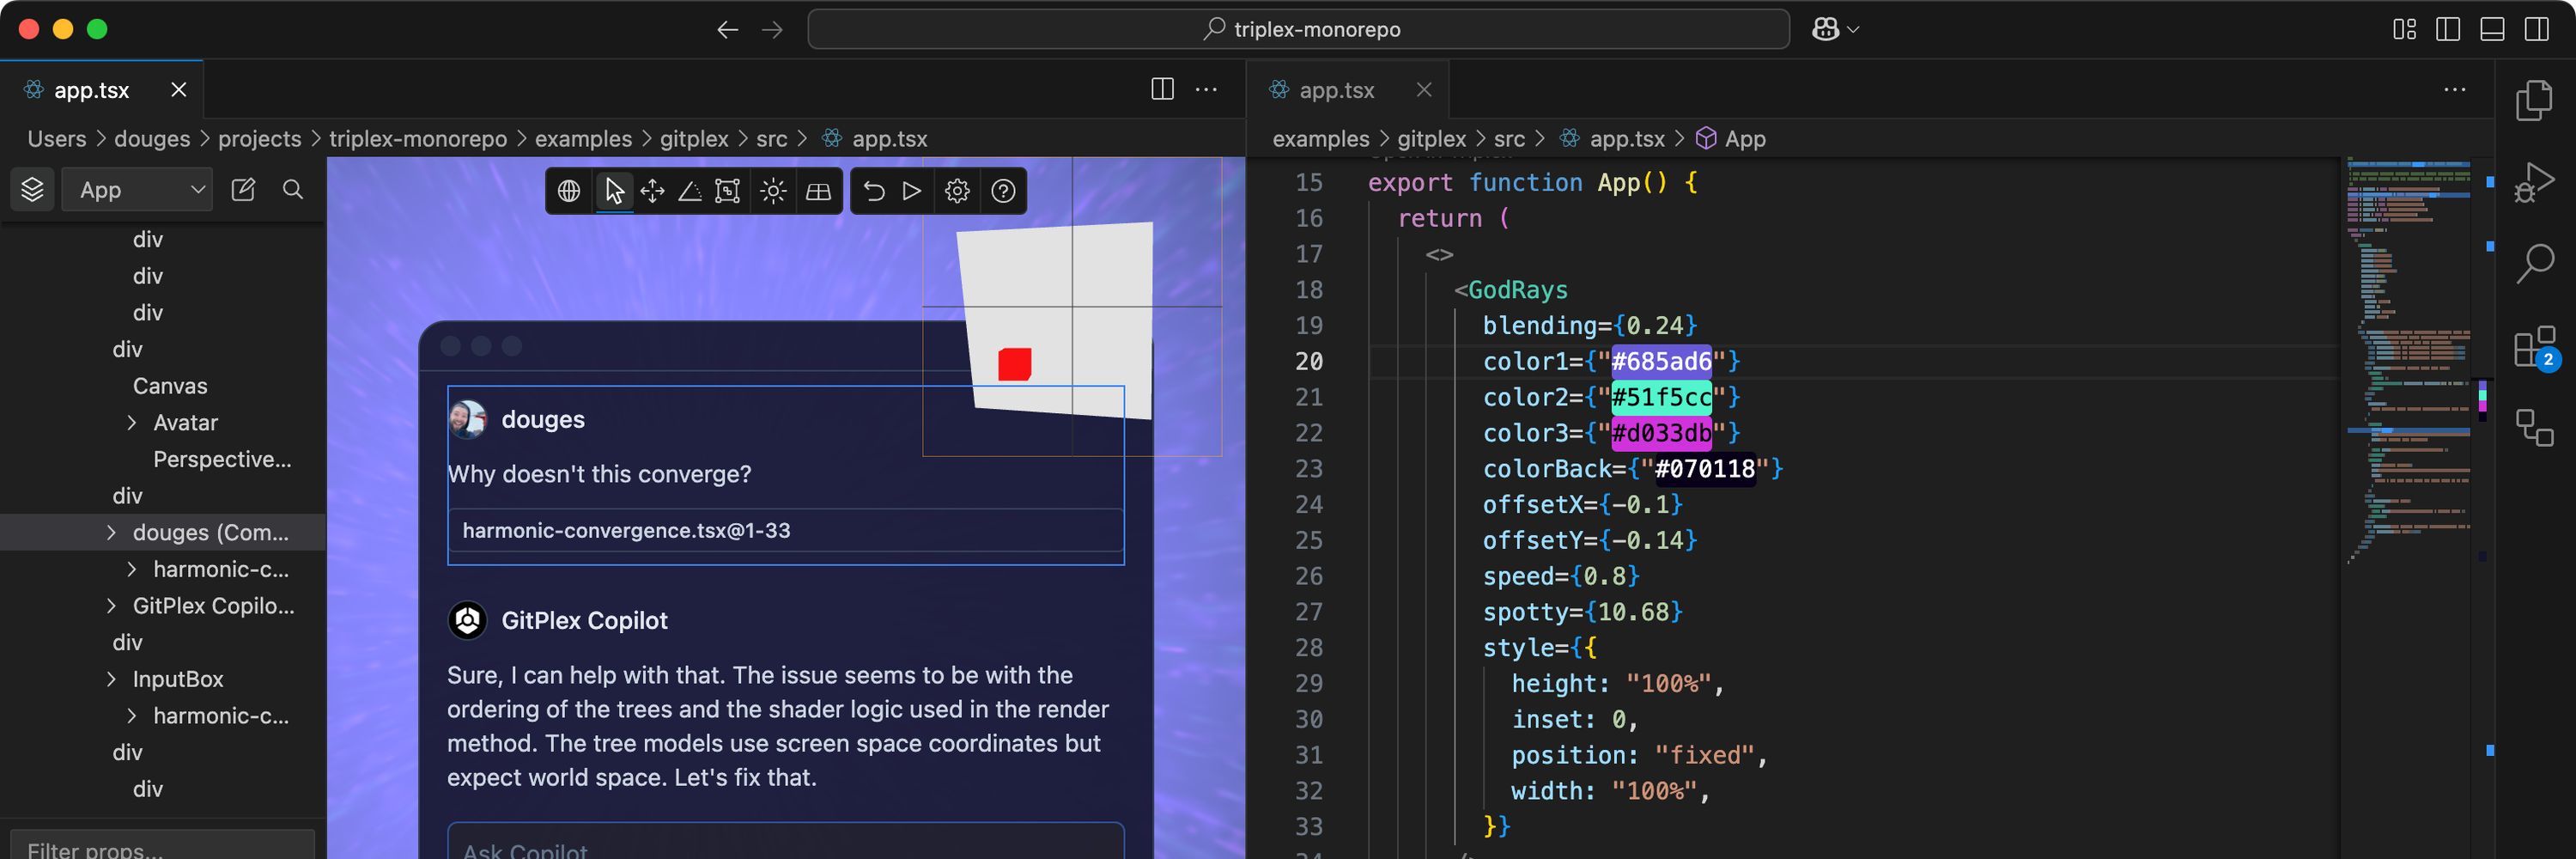
Task: Click the color2 #51f5cc swatch
Action: click(1661, 397)
